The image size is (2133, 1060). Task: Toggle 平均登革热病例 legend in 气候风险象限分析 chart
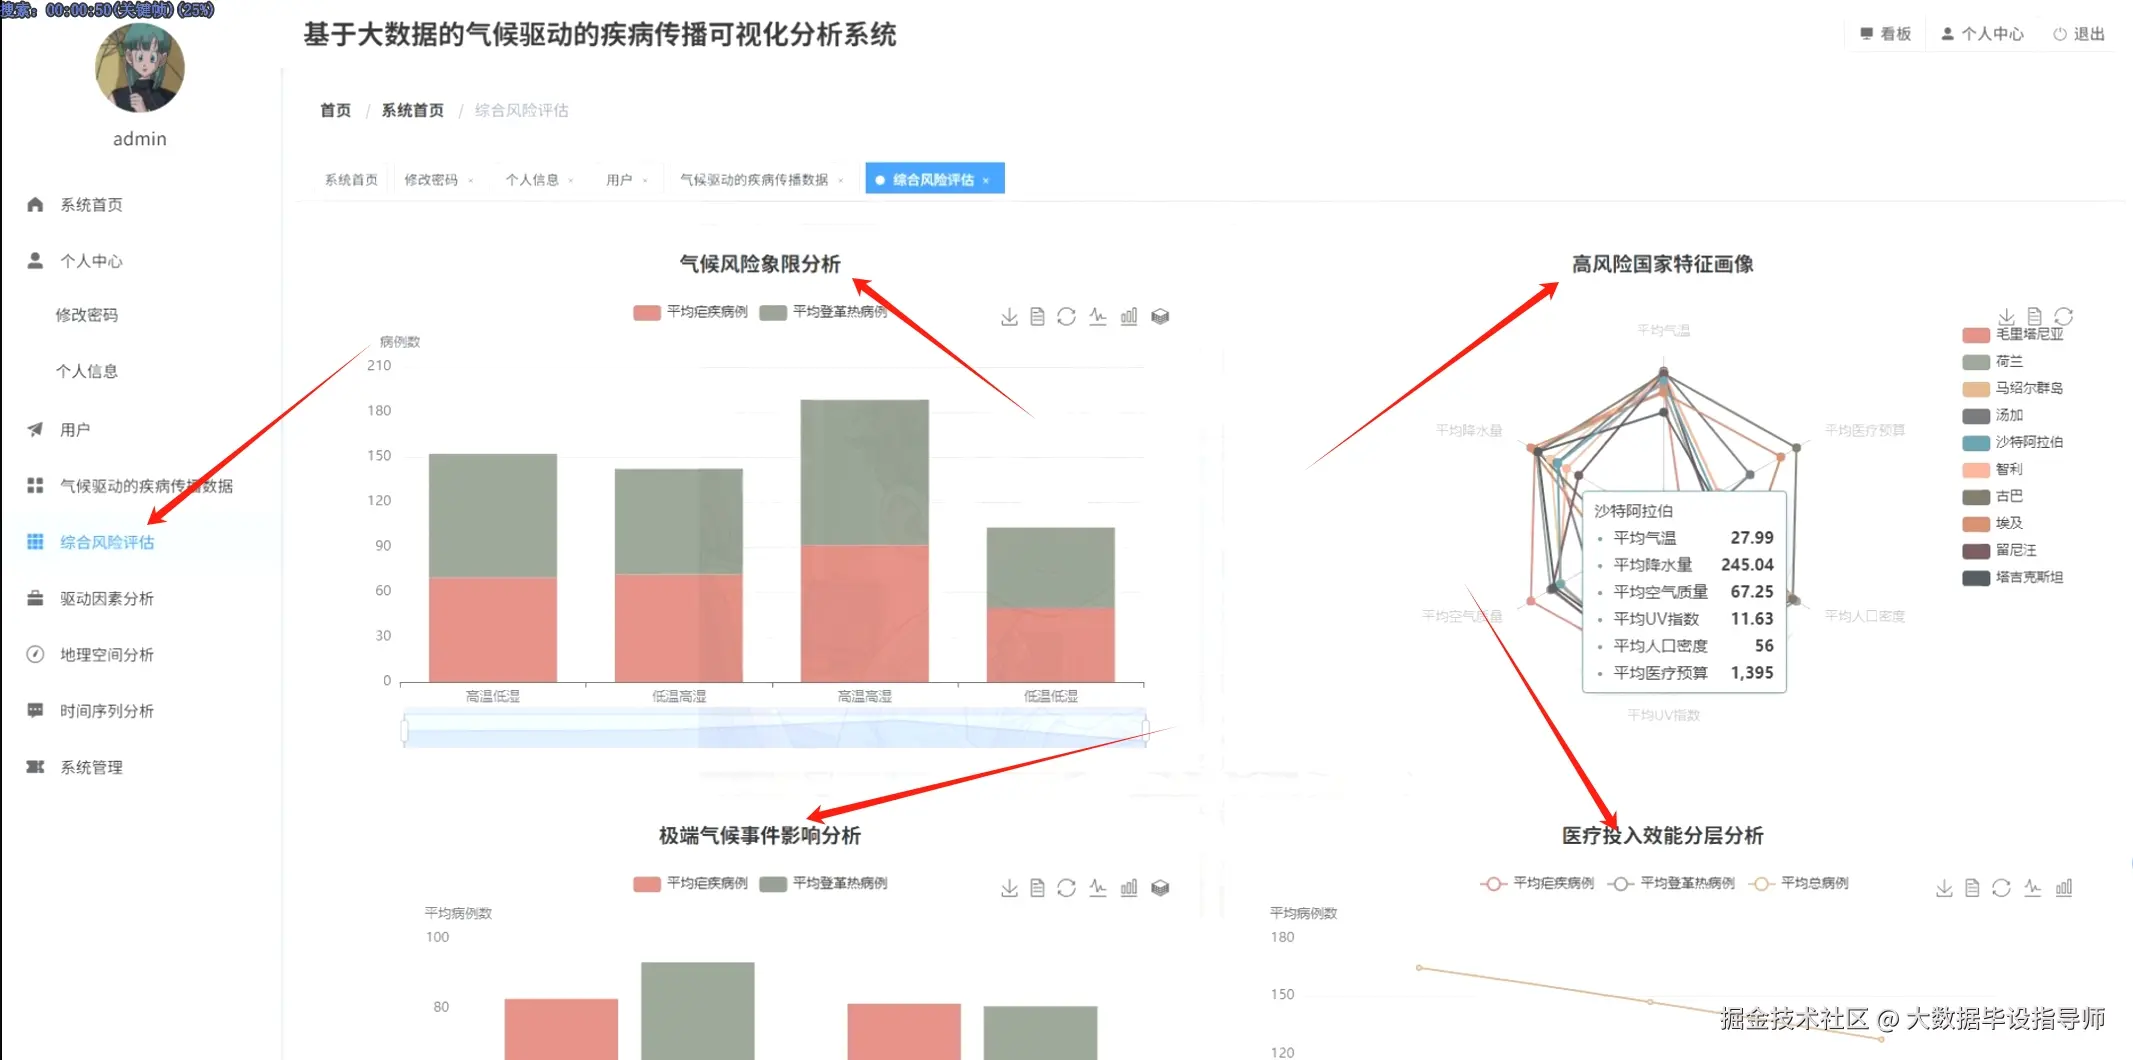823,312
